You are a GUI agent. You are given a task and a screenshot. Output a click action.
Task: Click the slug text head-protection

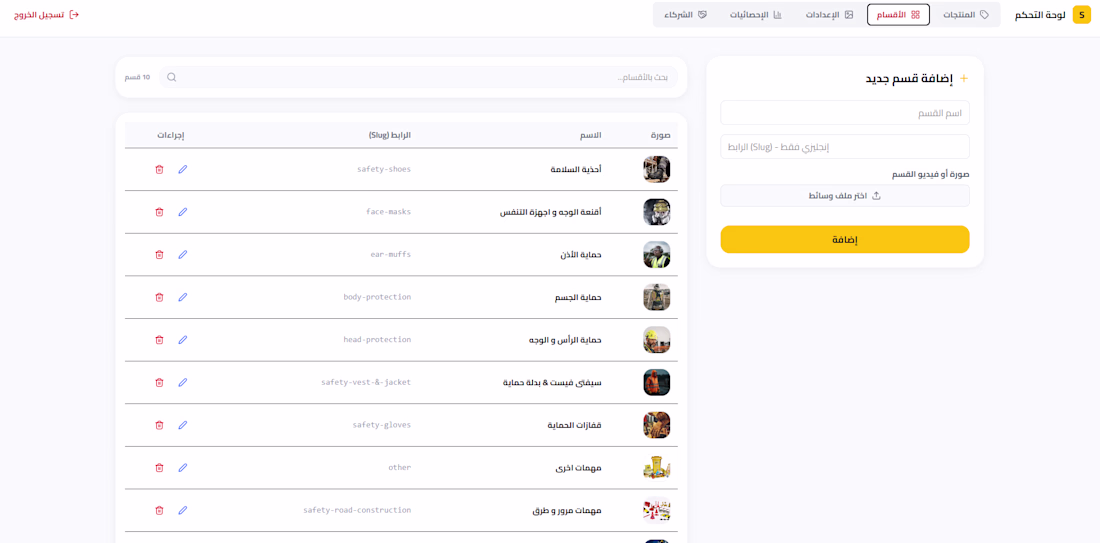coord(377,340)
